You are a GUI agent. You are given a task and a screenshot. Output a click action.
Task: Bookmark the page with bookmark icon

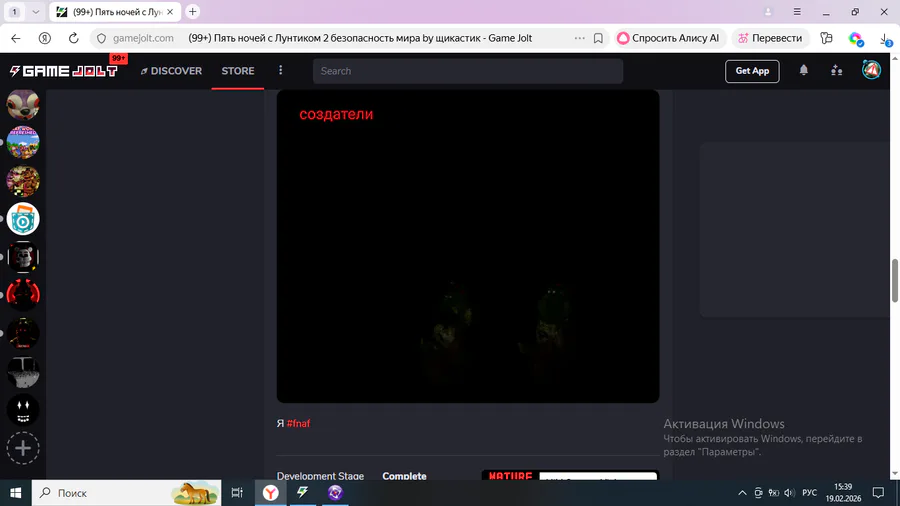click(598, 38)
